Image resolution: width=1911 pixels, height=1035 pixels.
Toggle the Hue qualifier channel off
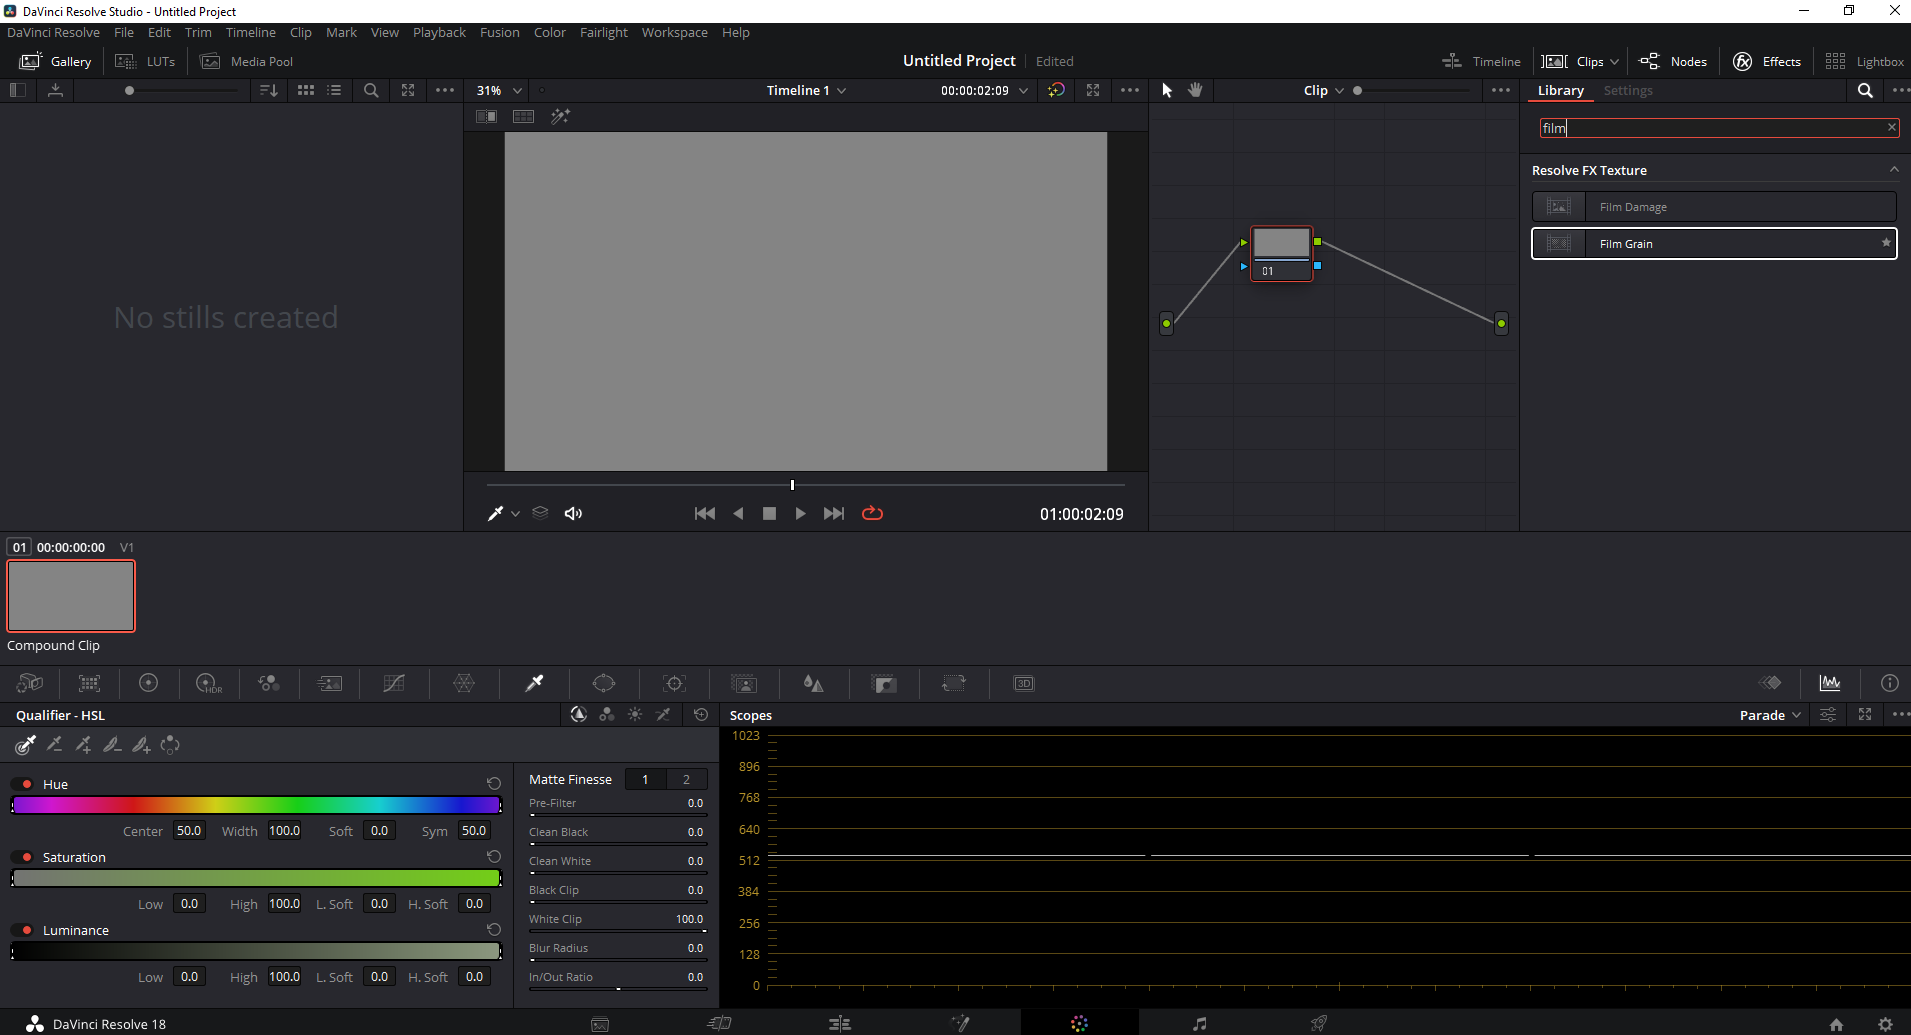(25, 783)
